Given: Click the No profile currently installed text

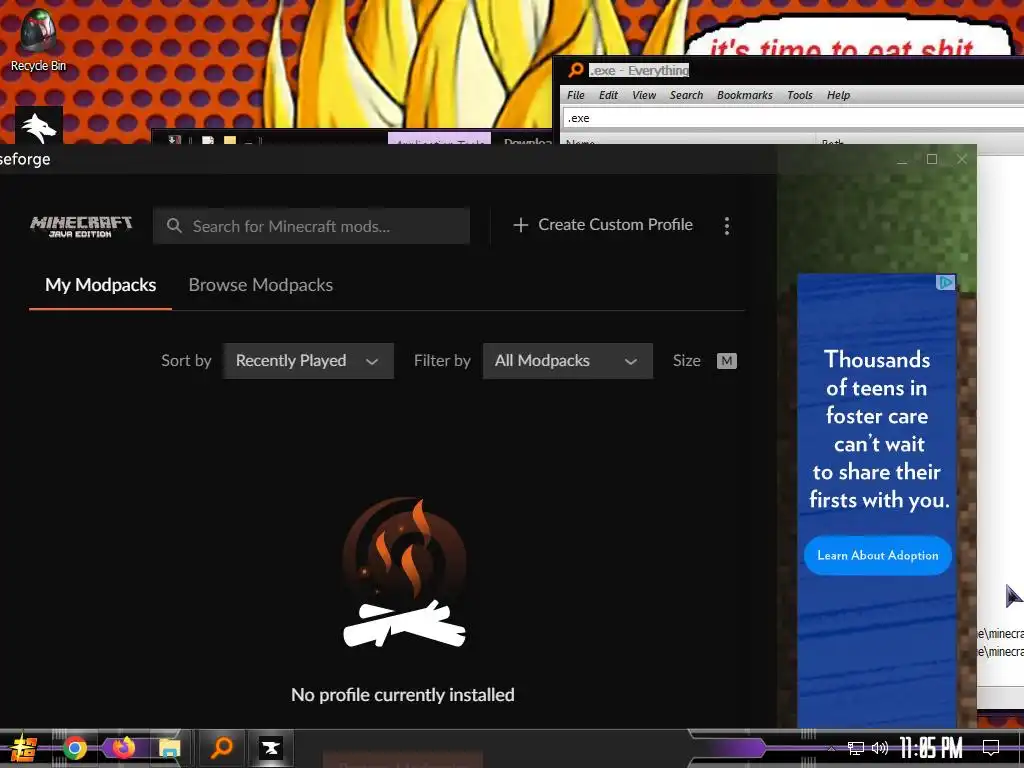Looking at the screenshot, I should (x=403, y=695).
